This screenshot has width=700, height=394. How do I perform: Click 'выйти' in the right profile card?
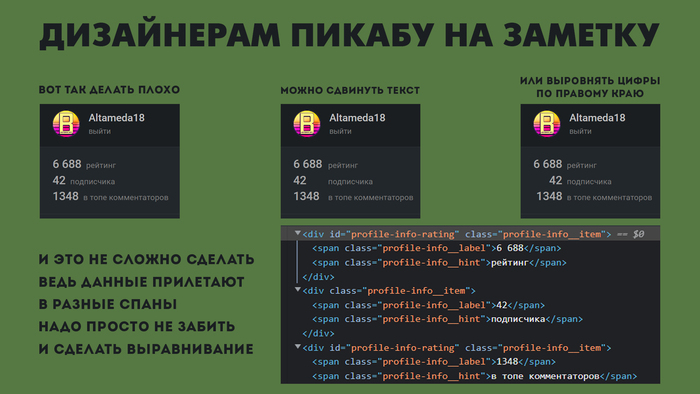[580, 131]
